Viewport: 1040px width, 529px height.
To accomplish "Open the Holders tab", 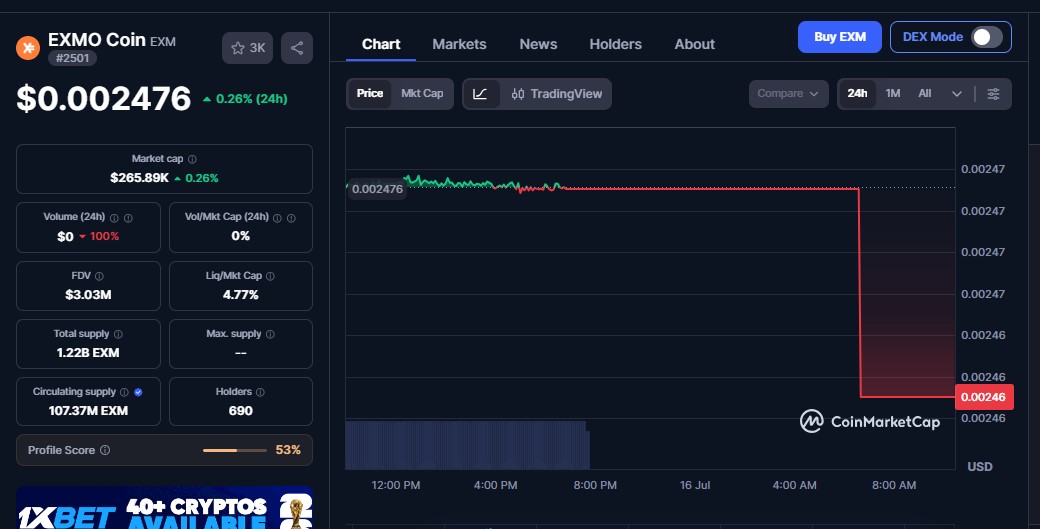I will point(616,44).
